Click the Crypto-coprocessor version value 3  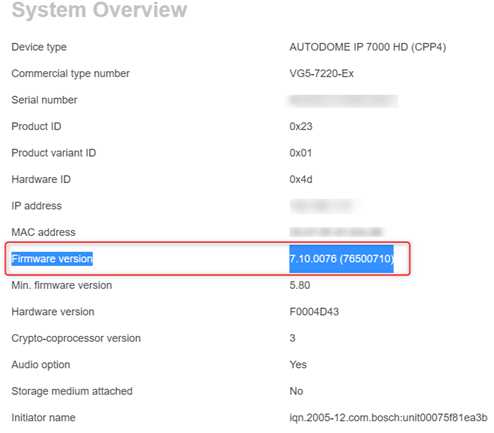292,338
